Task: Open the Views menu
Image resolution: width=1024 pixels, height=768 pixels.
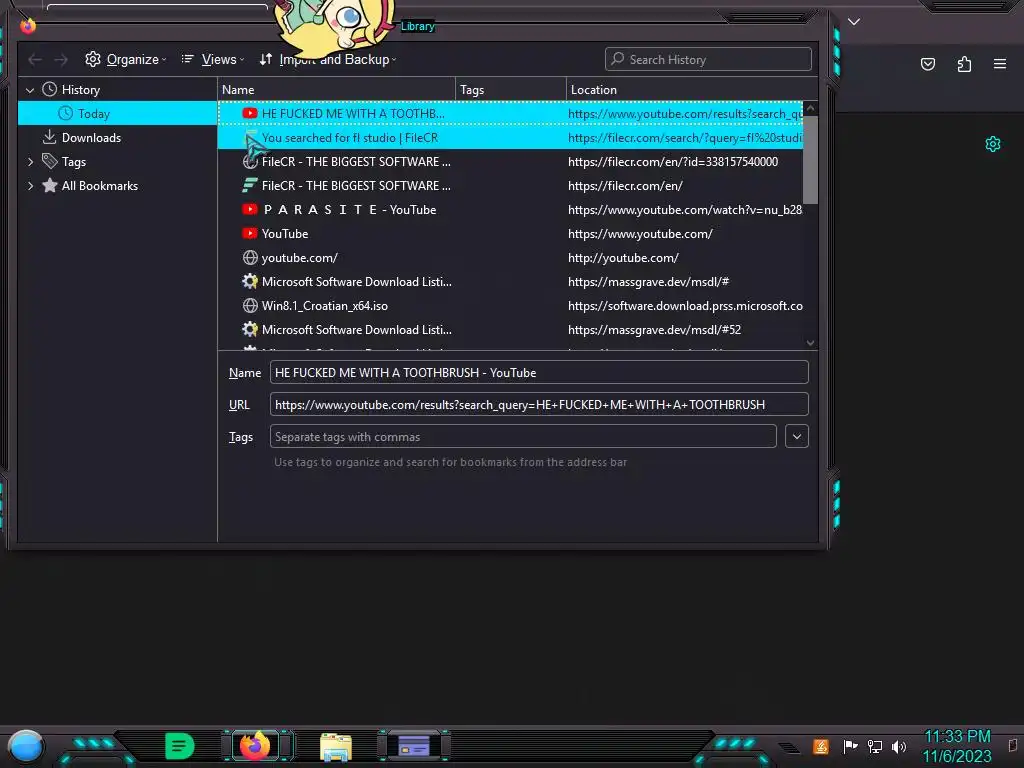Action: pos(212,59)
